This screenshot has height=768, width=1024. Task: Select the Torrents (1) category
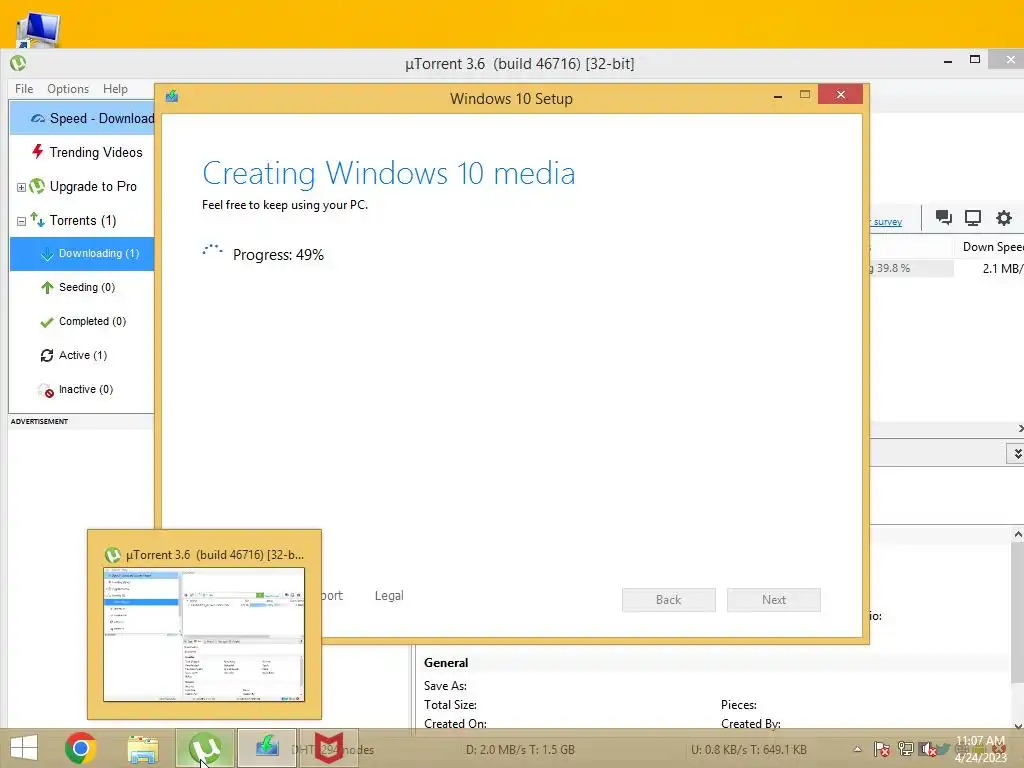[82, 220]
